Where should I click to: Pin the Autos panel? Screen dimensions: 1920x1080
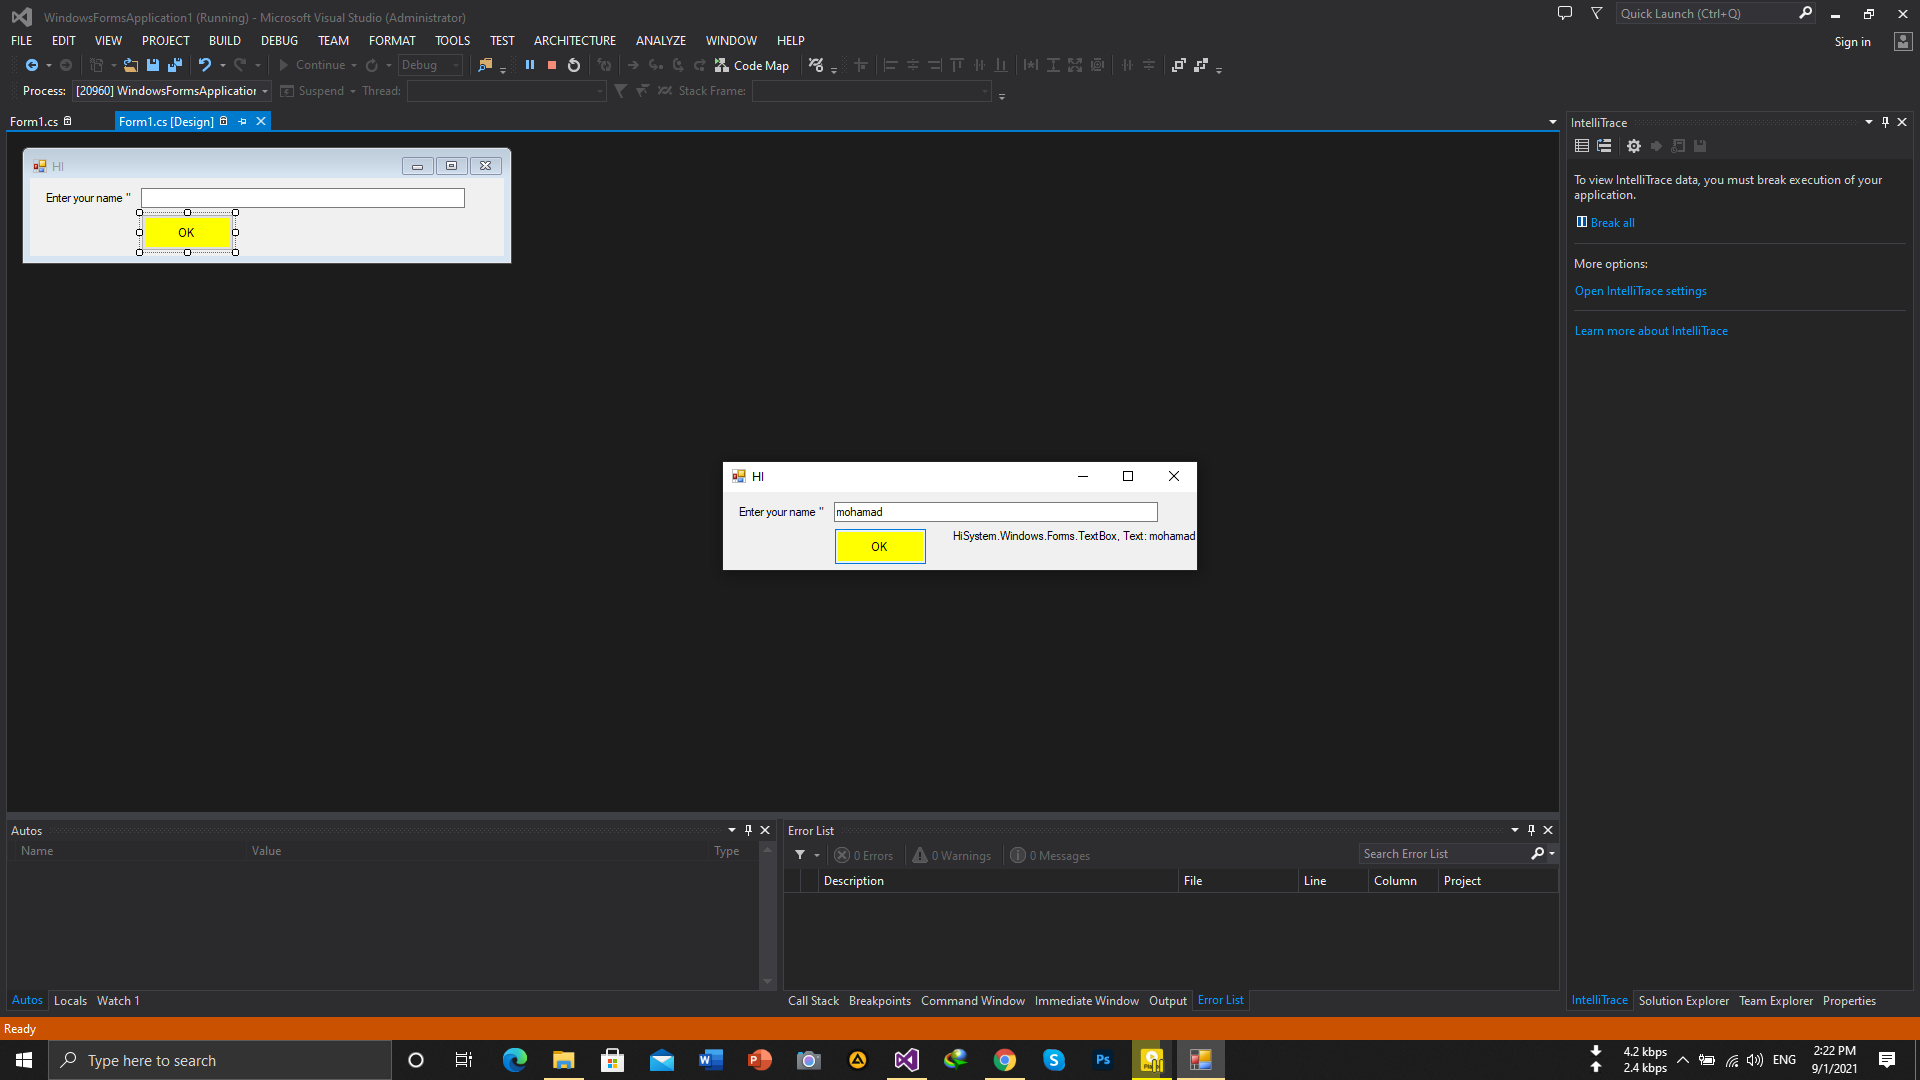(x=748, y=830)
